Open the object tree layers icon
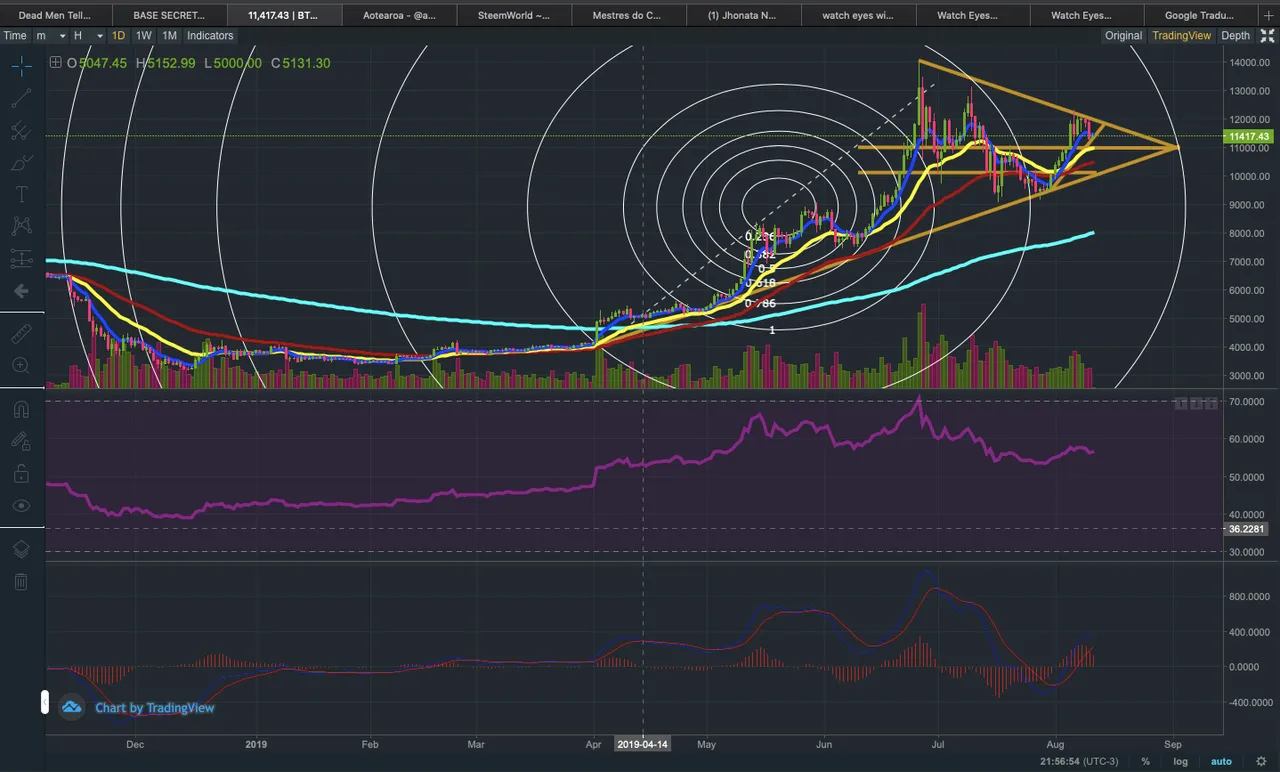Image resolution: width=1280 pixels, height=772 pixels. pos(21,549)
